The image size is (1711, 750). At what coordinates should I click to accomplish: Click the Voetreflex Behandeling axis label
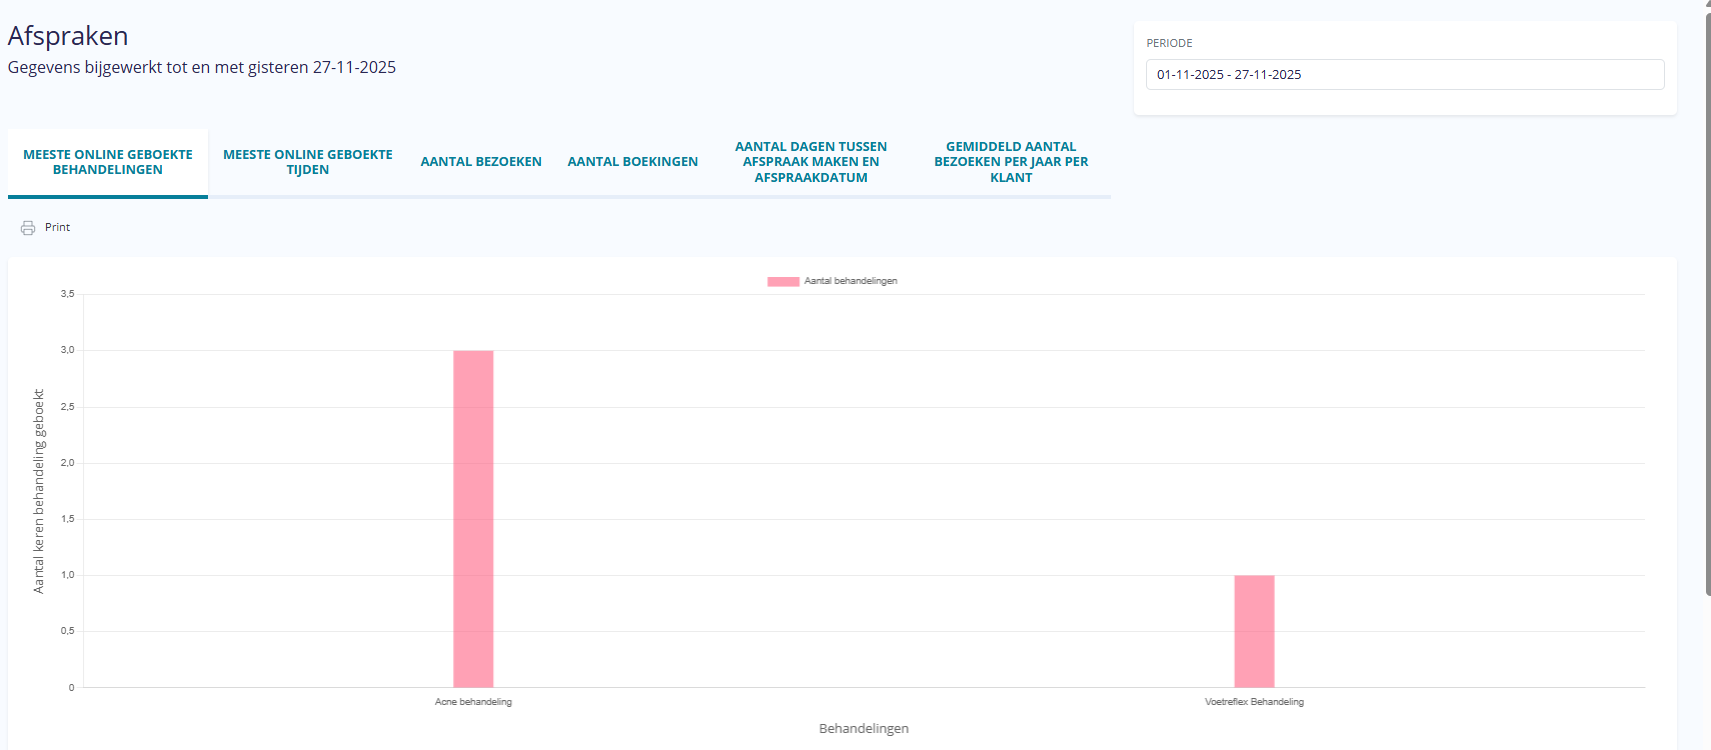click(1254, 702)
